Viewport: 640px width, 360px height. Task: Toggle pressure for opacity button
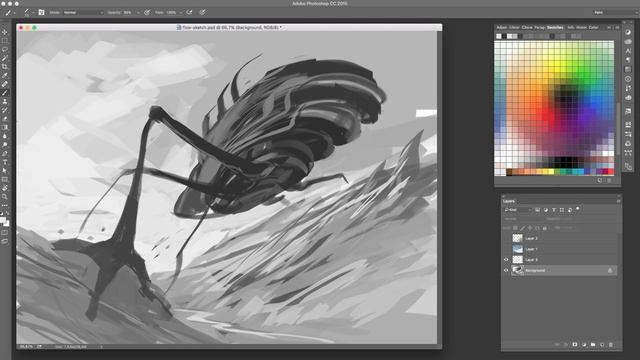coord(147,13)
